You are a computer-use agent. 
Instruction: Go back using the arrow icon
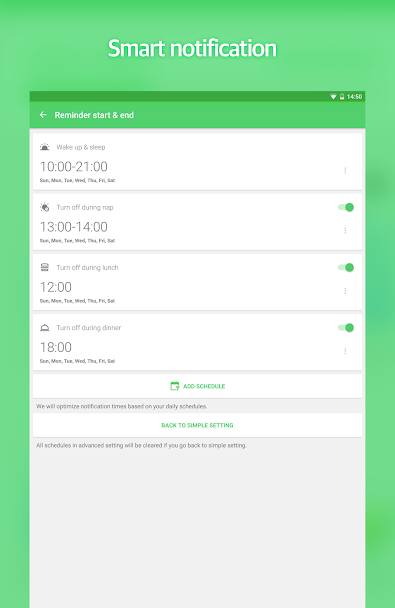point(43,115)
